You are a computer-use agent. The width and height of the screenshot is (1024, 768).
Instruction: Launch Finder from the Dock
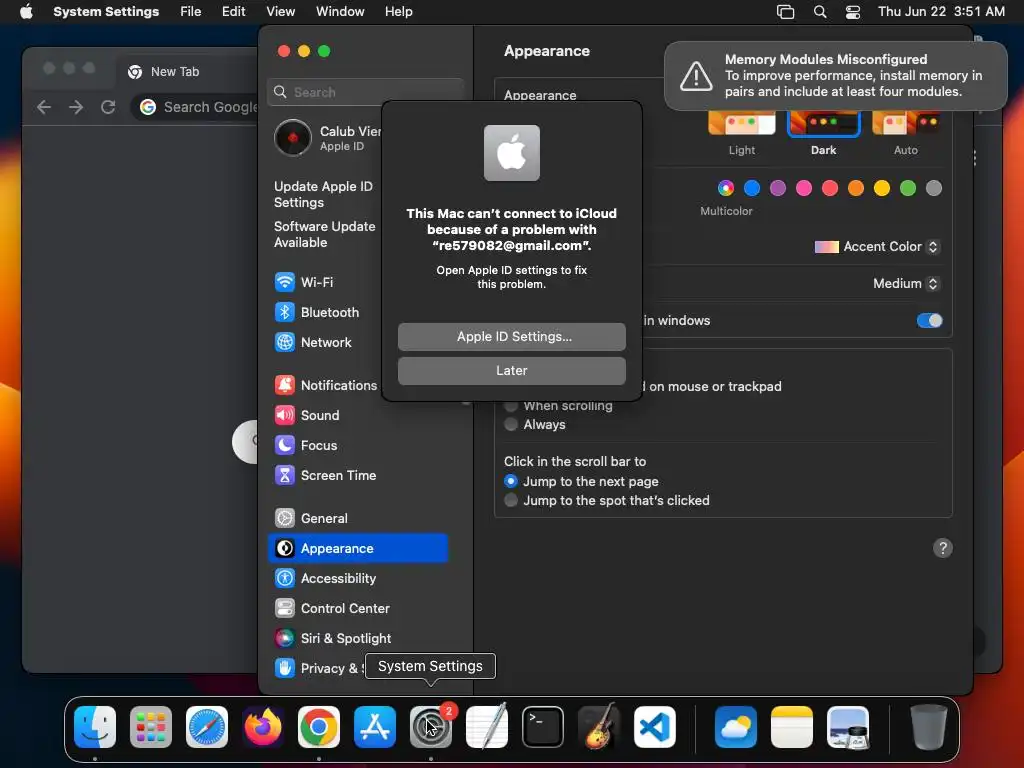pos(95,727)
